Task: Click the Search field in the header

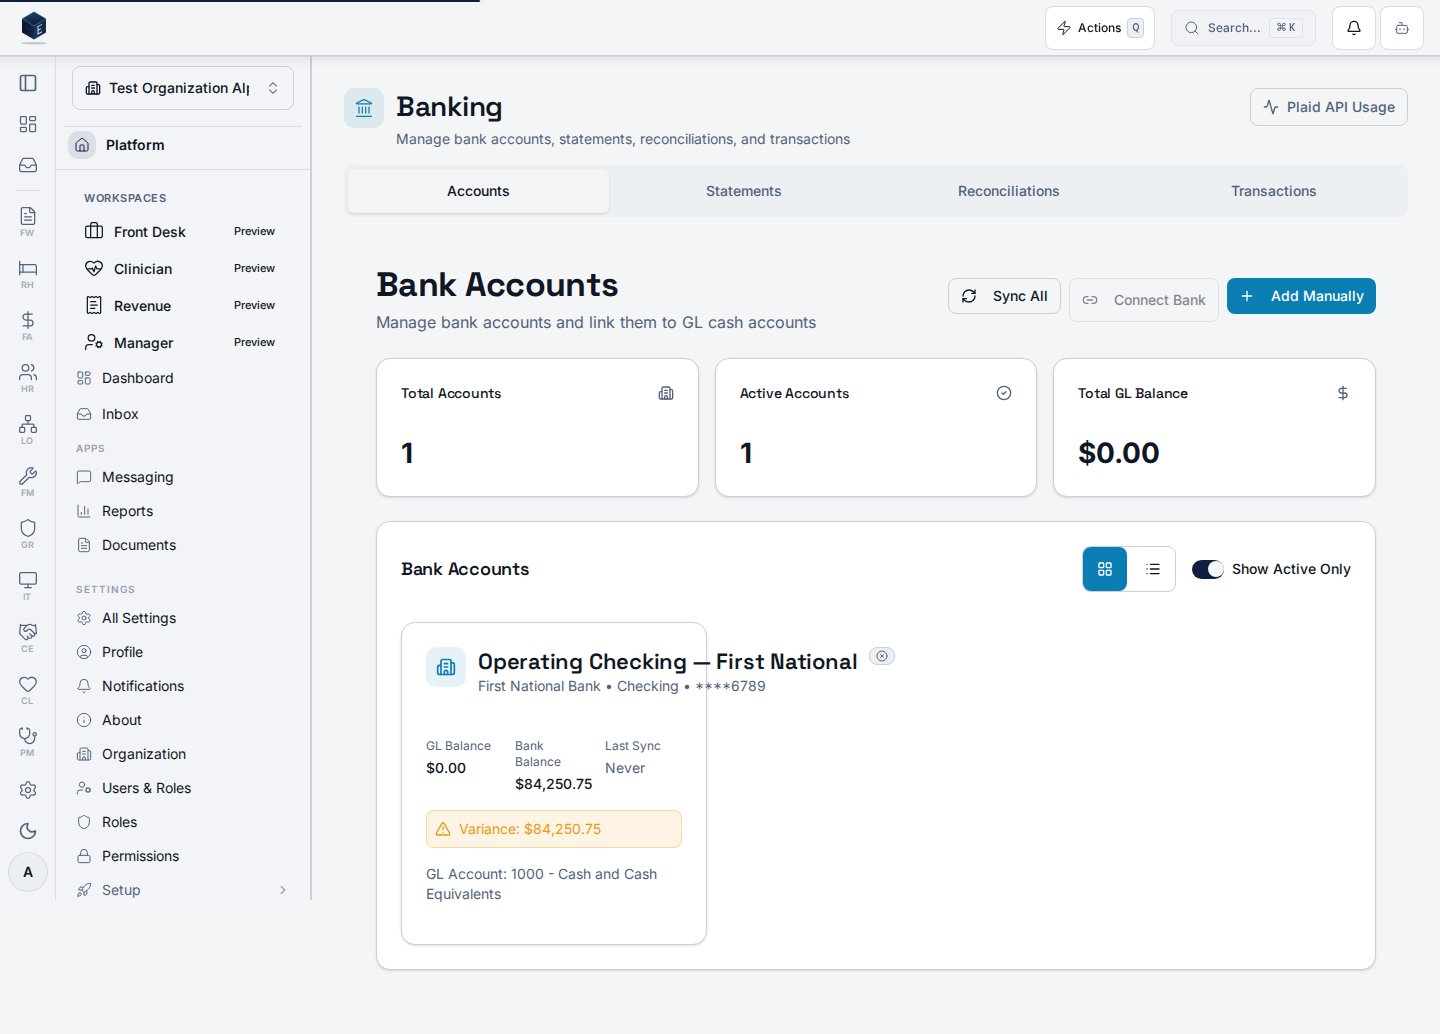Action: [1243, 28]
